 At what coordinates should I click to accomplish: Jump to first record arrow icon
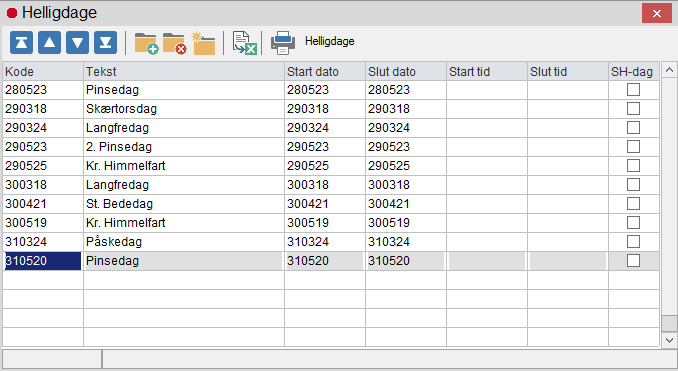tap(21, 42)
